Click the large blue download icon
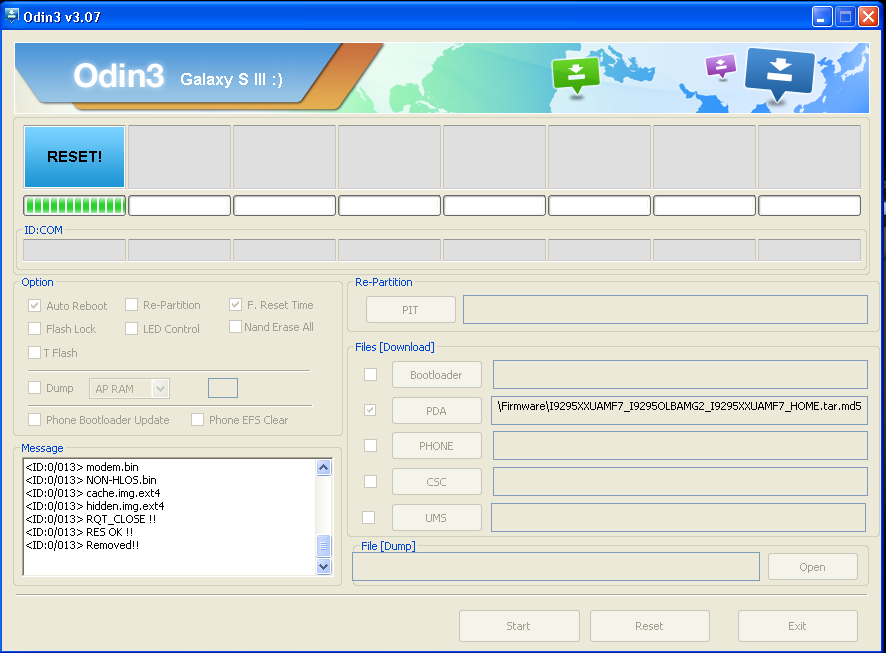Image resolution: width=886 pixels, height=653 pixels. click(781, 72)
